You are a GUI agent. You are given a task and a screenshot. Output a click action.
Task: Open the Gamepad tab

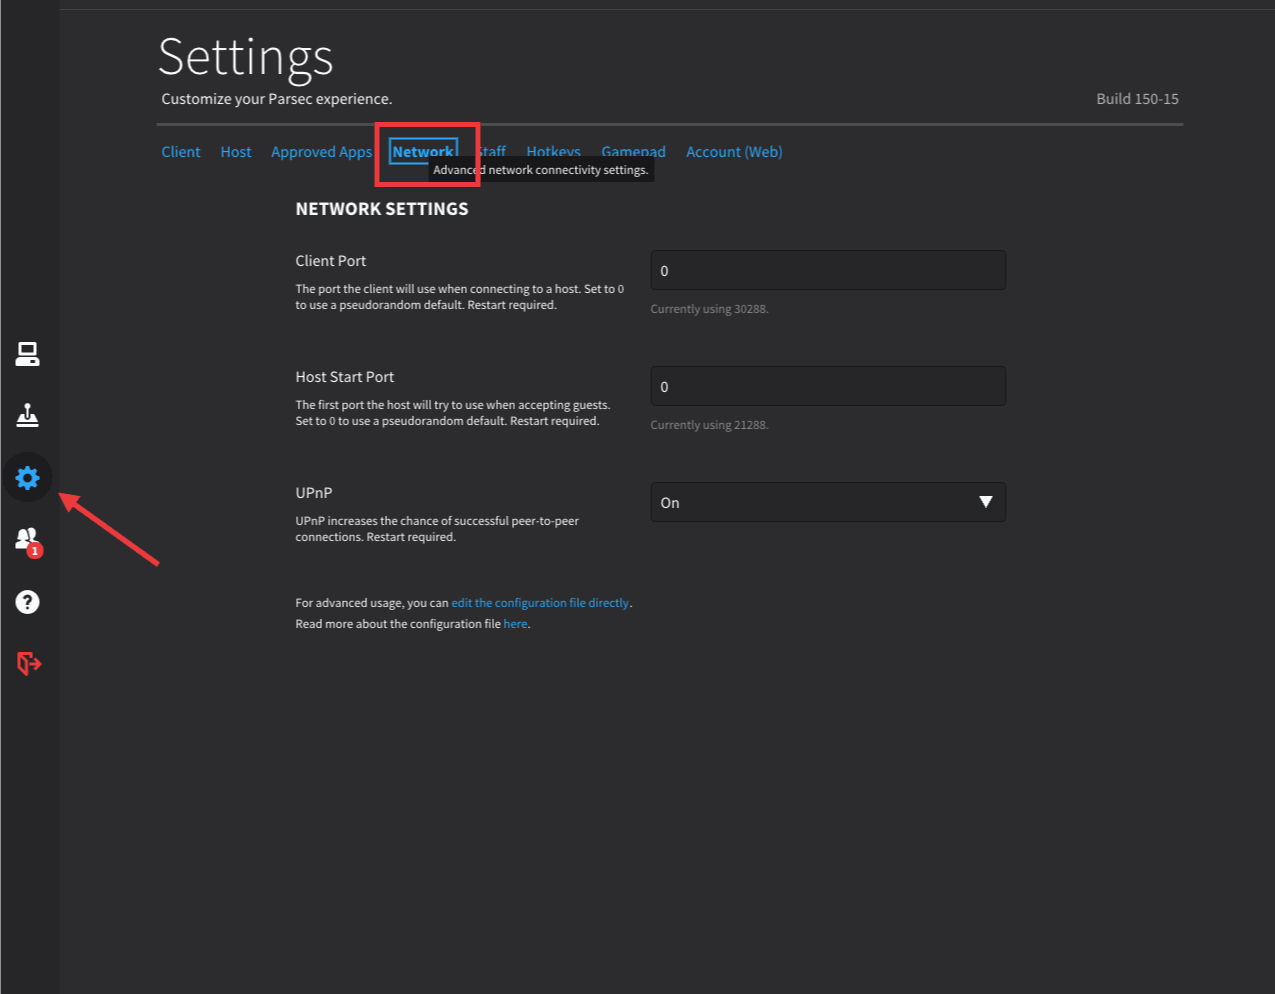click(x=633, y=150)
